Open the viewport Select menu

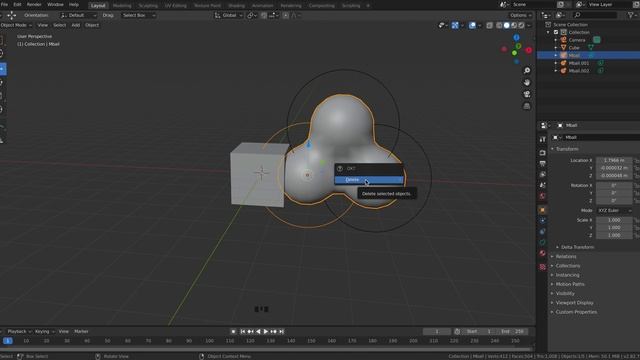(59, 25)
